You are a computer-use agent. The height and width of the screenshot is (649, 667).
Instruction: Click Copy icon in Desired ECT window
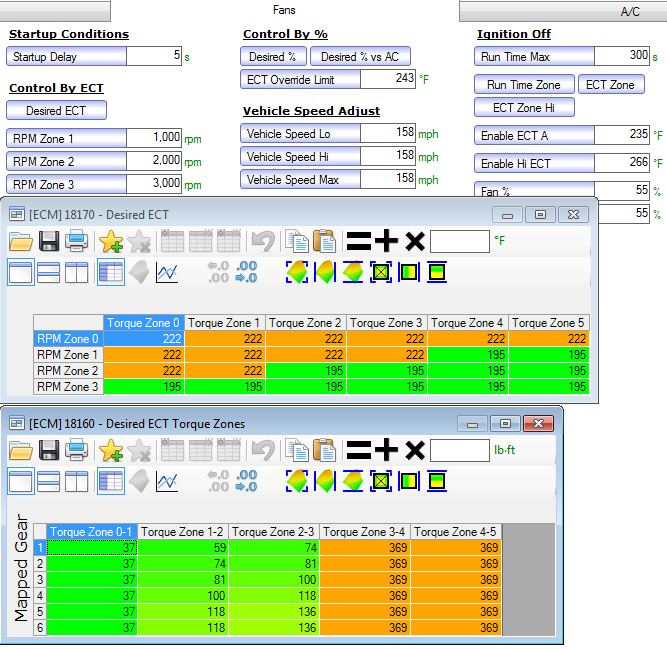[x=296, y=240]
